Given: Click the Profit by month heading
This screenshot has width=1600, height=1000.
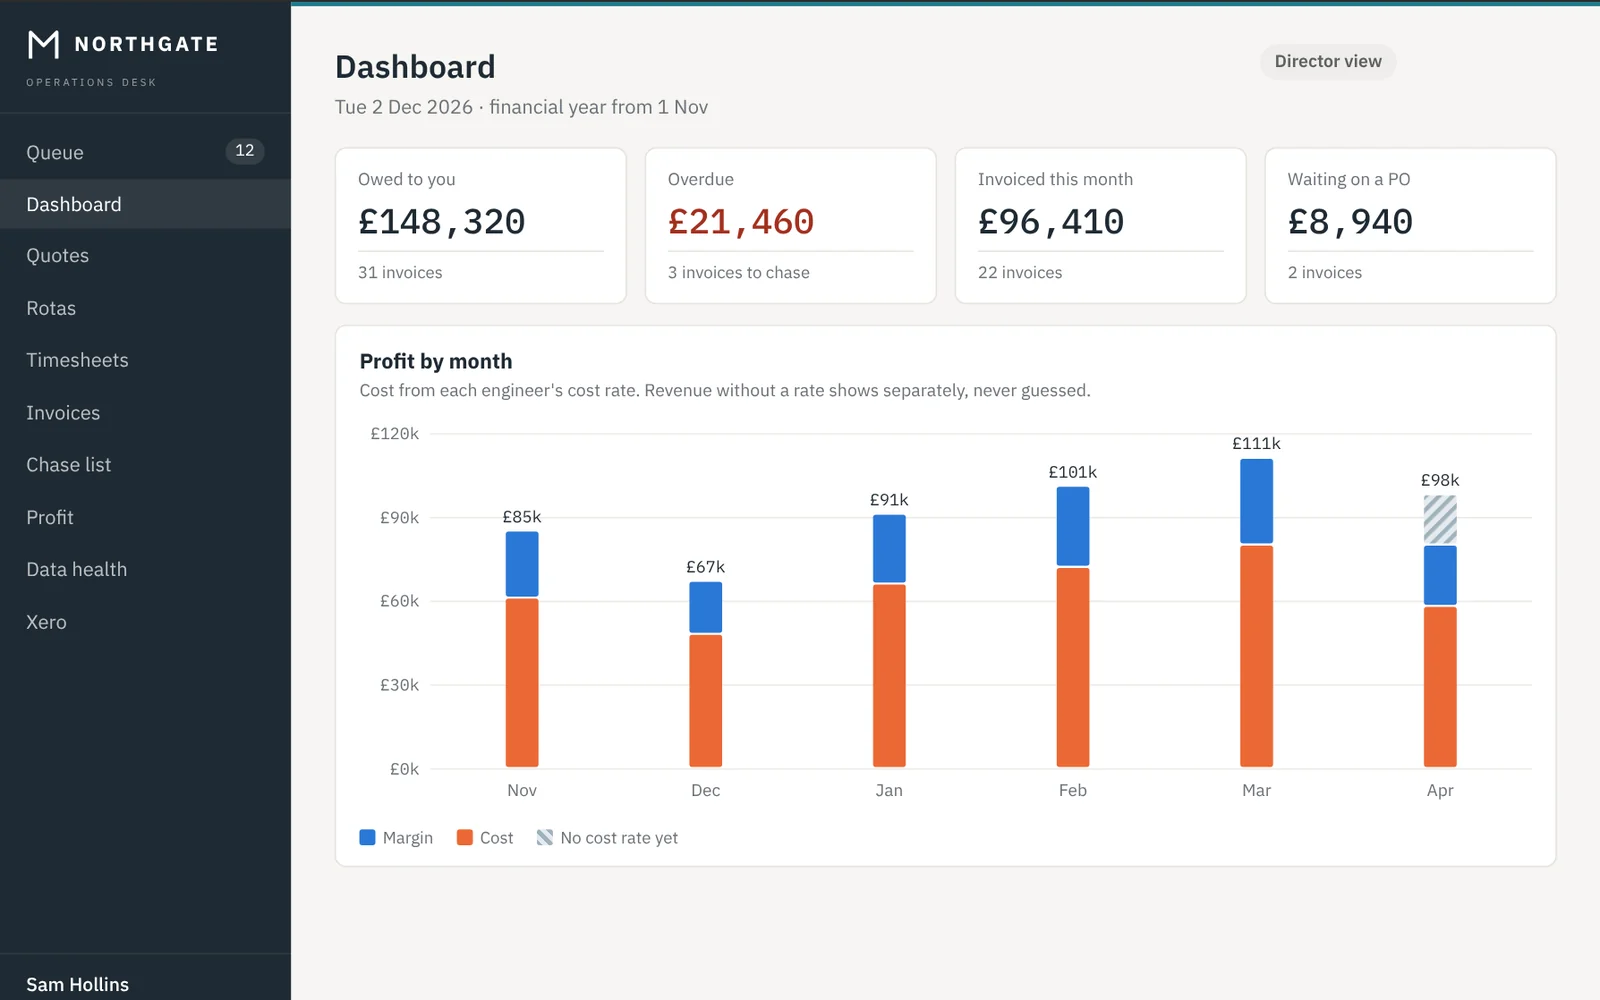Looking at the screenshot, I should coord(436,361).
